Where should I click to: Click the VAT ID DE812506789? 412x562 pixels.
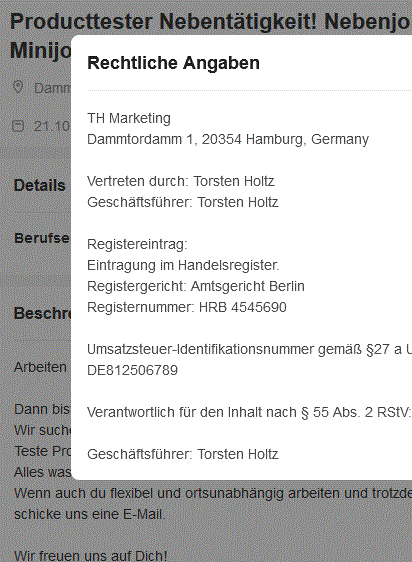pos(132,370)
